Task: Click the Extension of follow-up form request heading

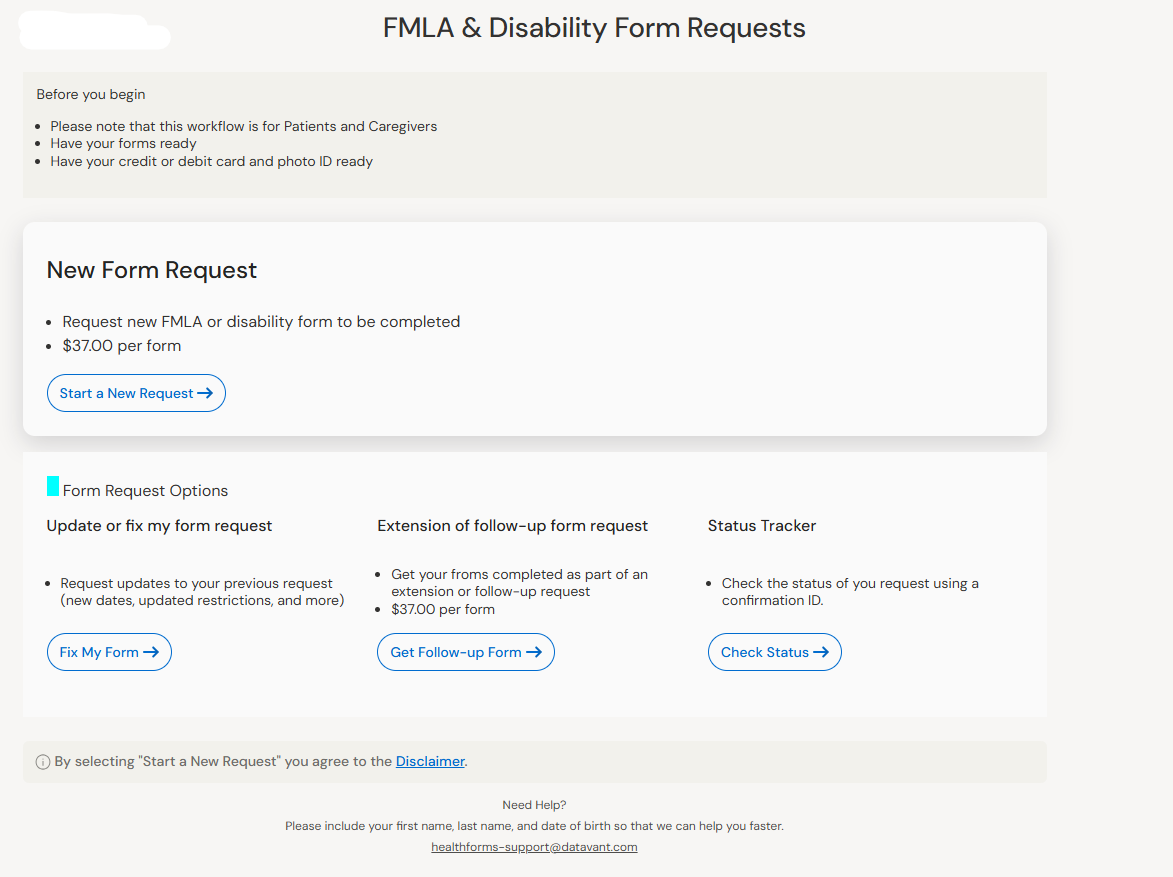Action: tap(512, 526)
